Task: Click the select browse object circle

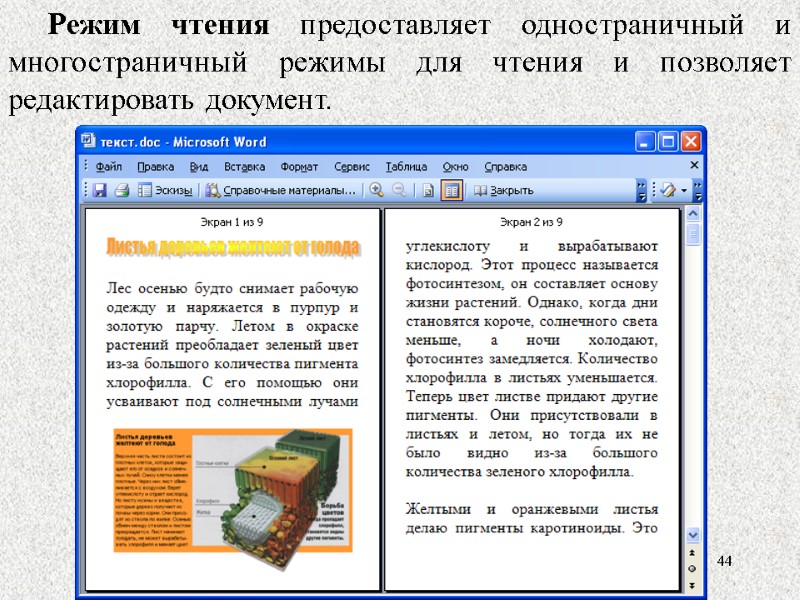Action: coord(692,568)
